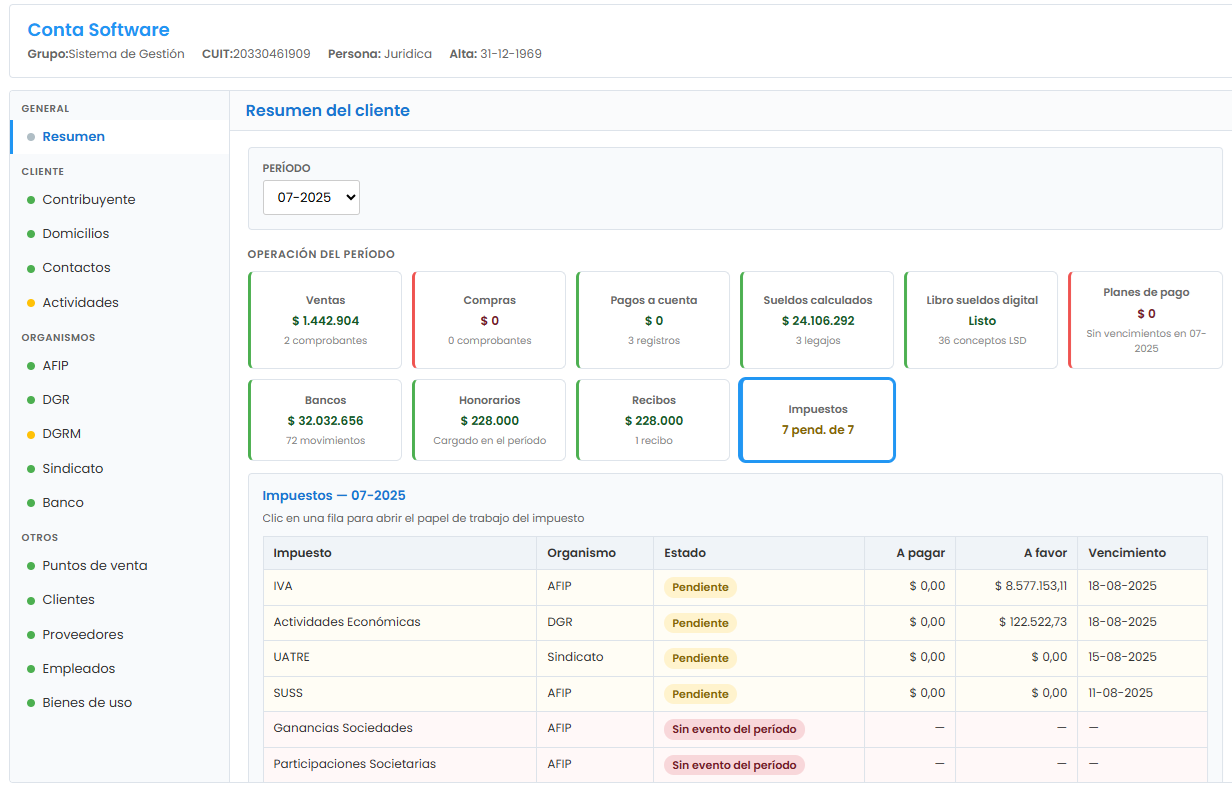Click the Impuesto column header

click(x=400, y=553)
